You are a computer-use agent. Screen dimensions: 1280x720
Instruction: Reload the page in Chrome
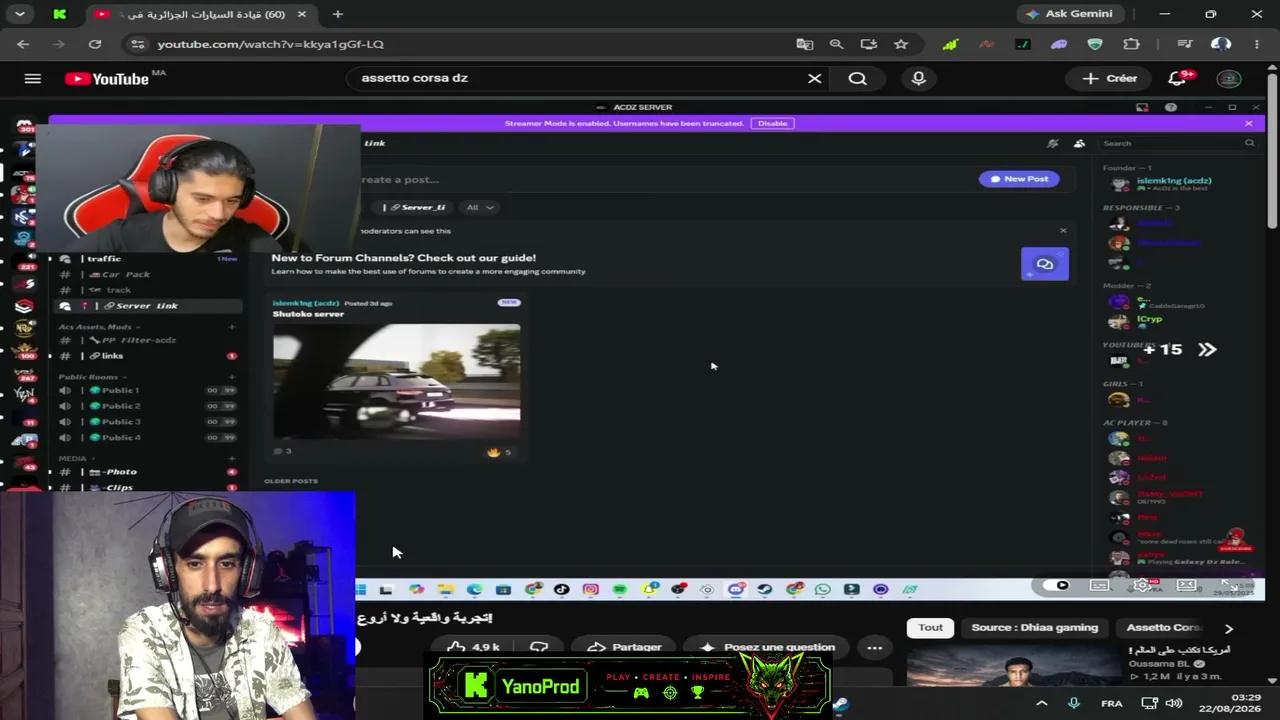tap(95, 44)
